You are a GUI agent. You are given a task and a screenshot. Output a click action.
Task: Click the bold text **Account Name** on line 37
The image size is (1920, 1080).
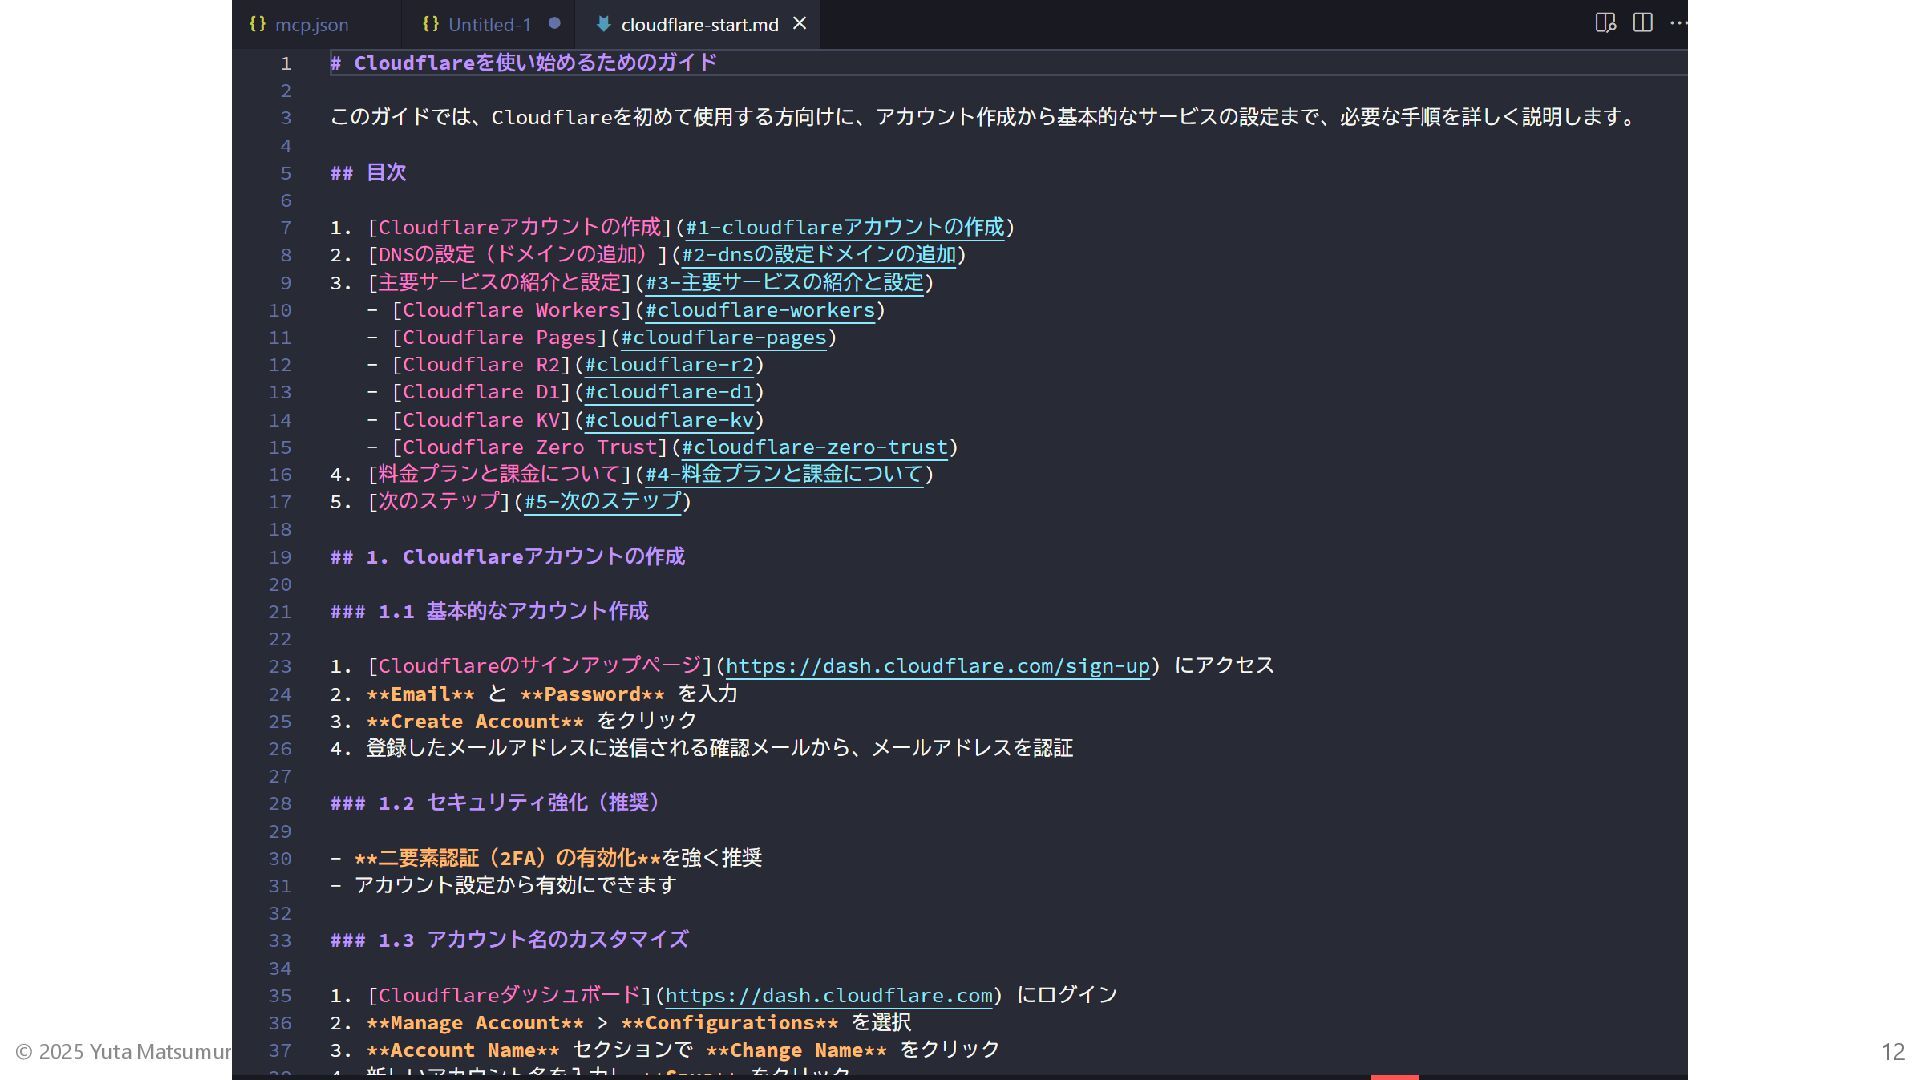point(463,1050)
